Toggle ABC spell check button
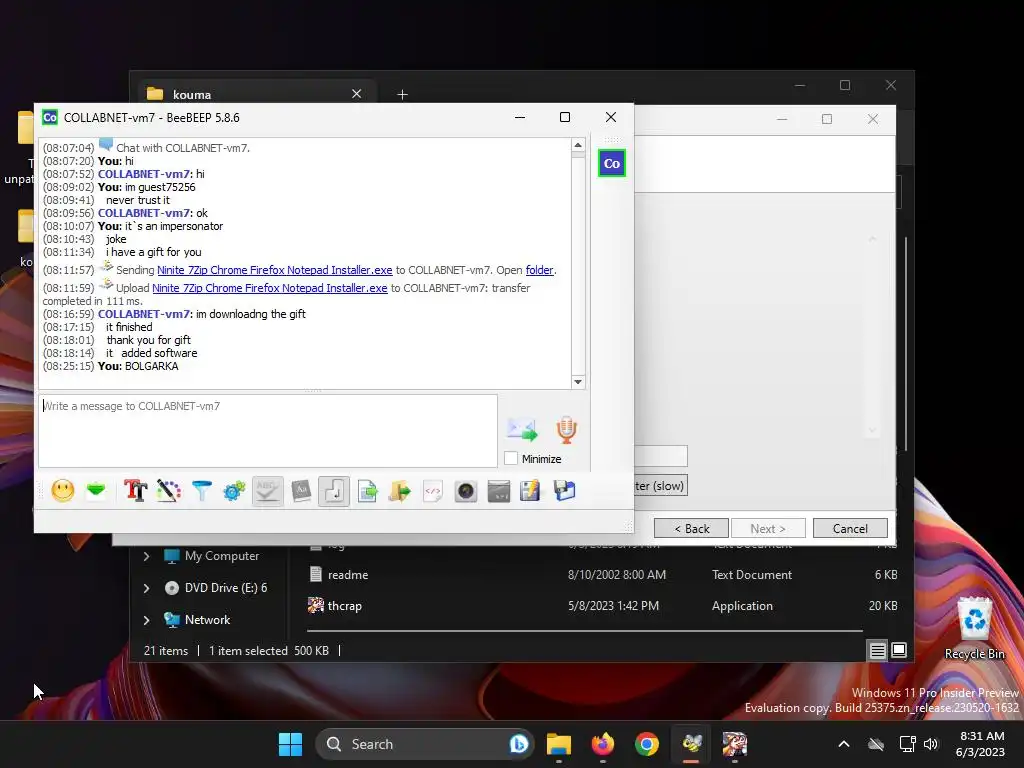This screenshot has width=1024, height=768. (x=267, y=491)
